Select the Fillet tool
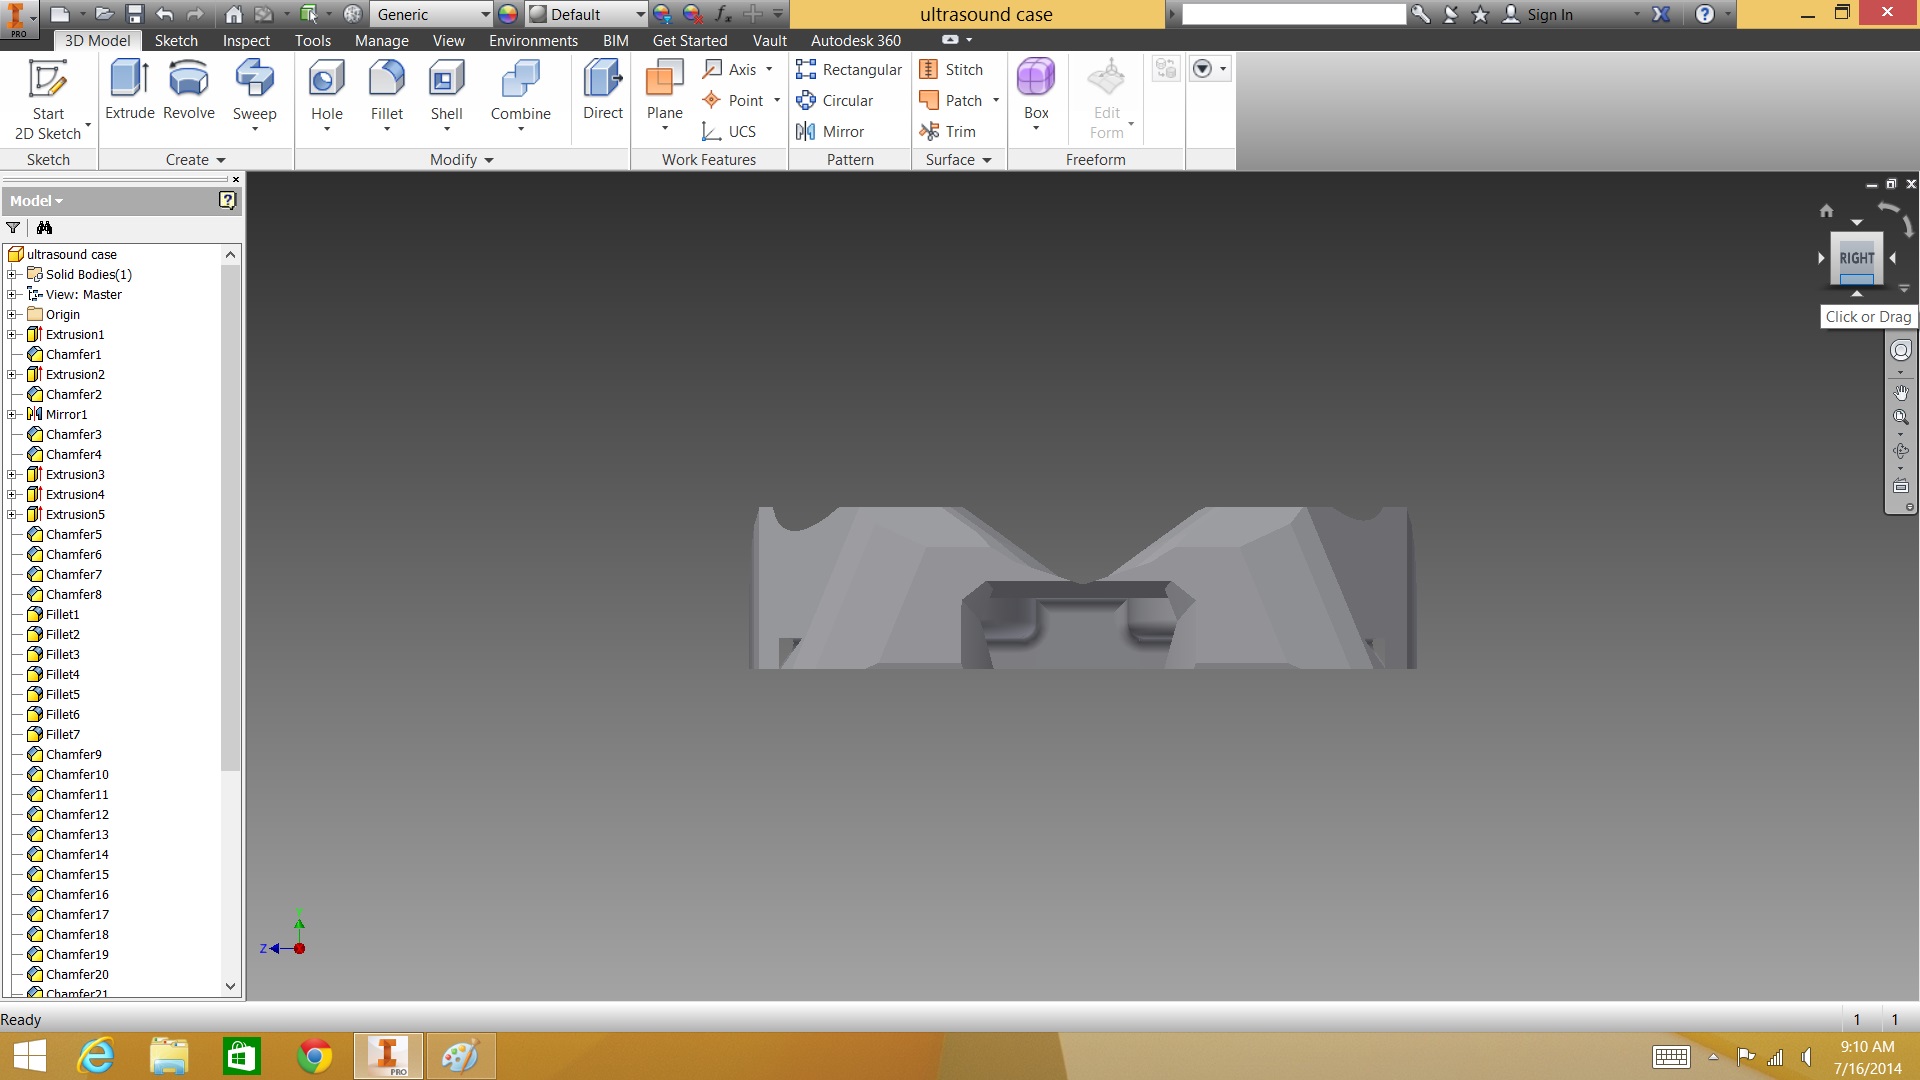Viewport: 1920px width, 1080px height. pyautogui.click(x=387, y=95)
